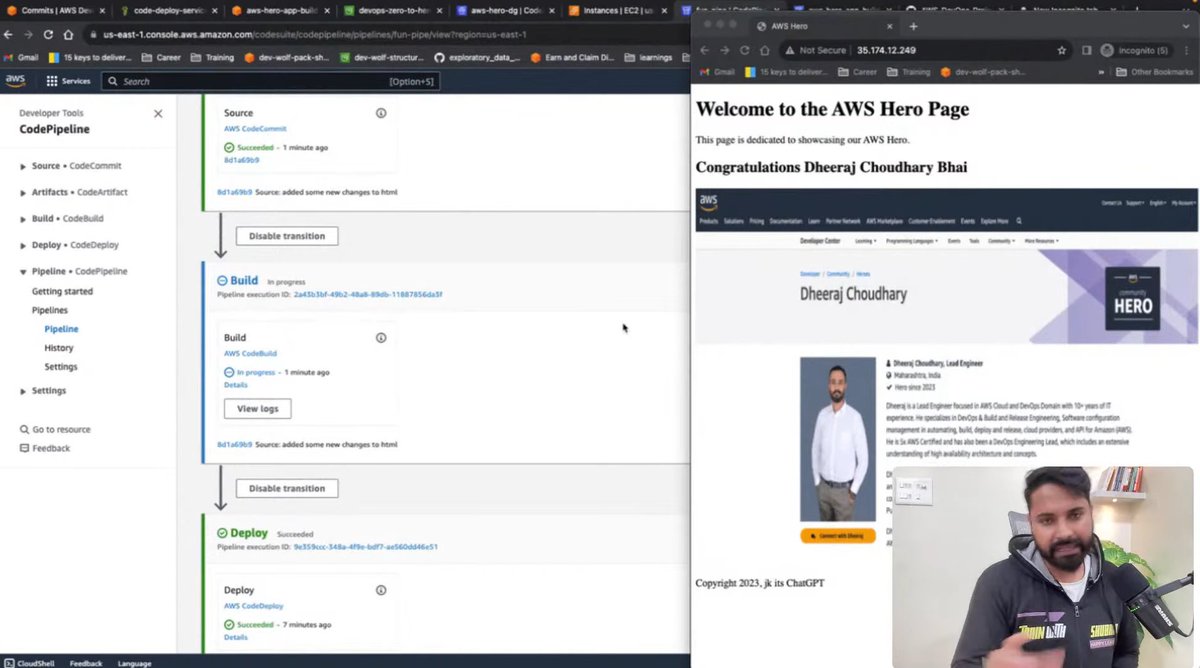Click the Incognito (5) profile indicator
The height and width of the screenshot is (668, 1200).
1134,50
